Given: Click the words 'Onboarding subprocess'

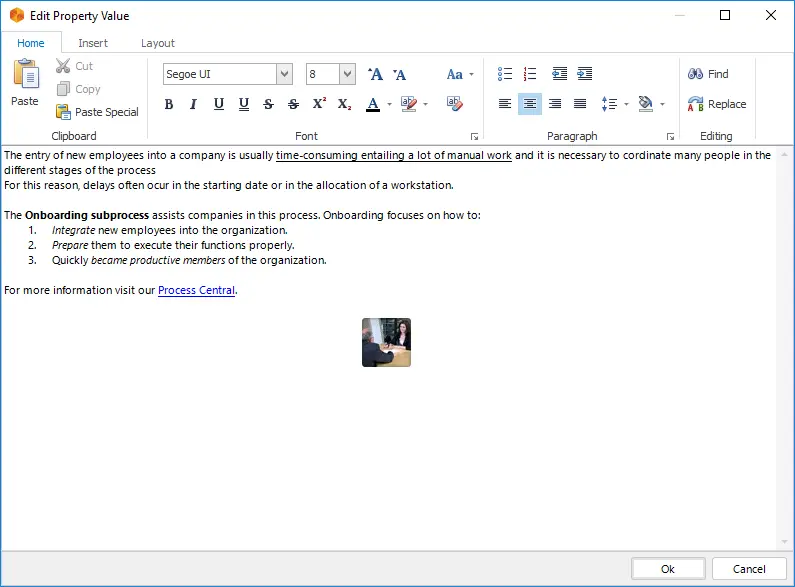Looking at the screenshot, I should 87,215.
